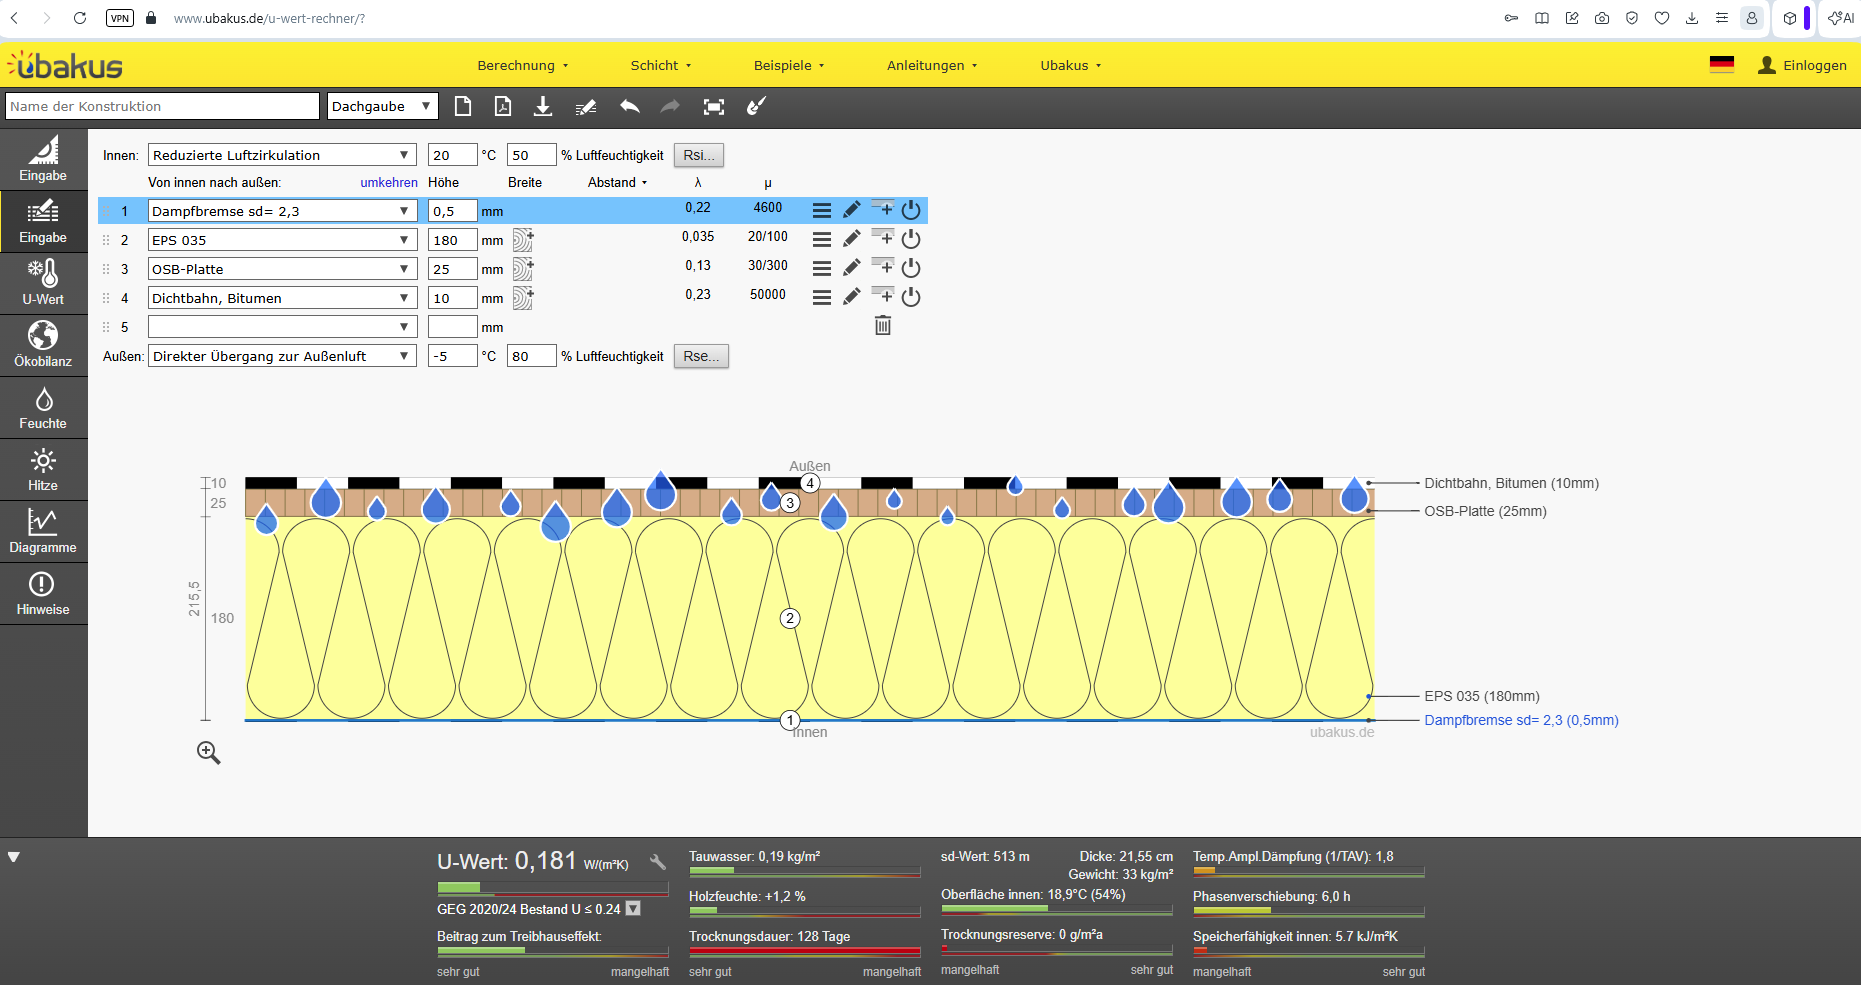Toggle the Dampfbremse layer power icon

pyautogui.click(x=911, y=210)
